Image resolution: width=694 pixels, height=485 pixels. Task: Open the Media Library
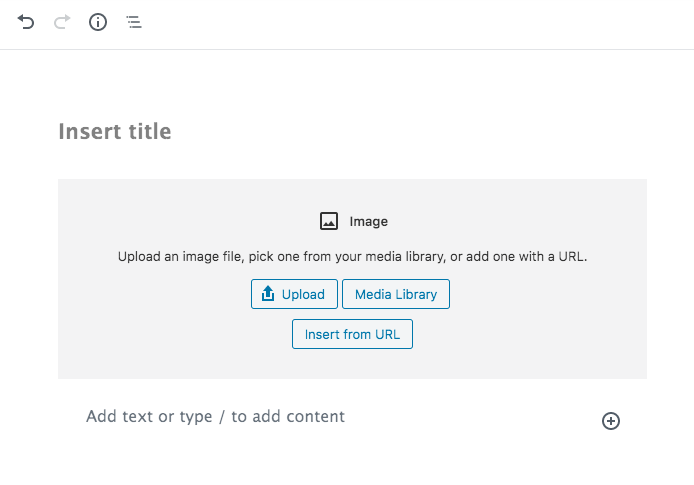[396, 294]
